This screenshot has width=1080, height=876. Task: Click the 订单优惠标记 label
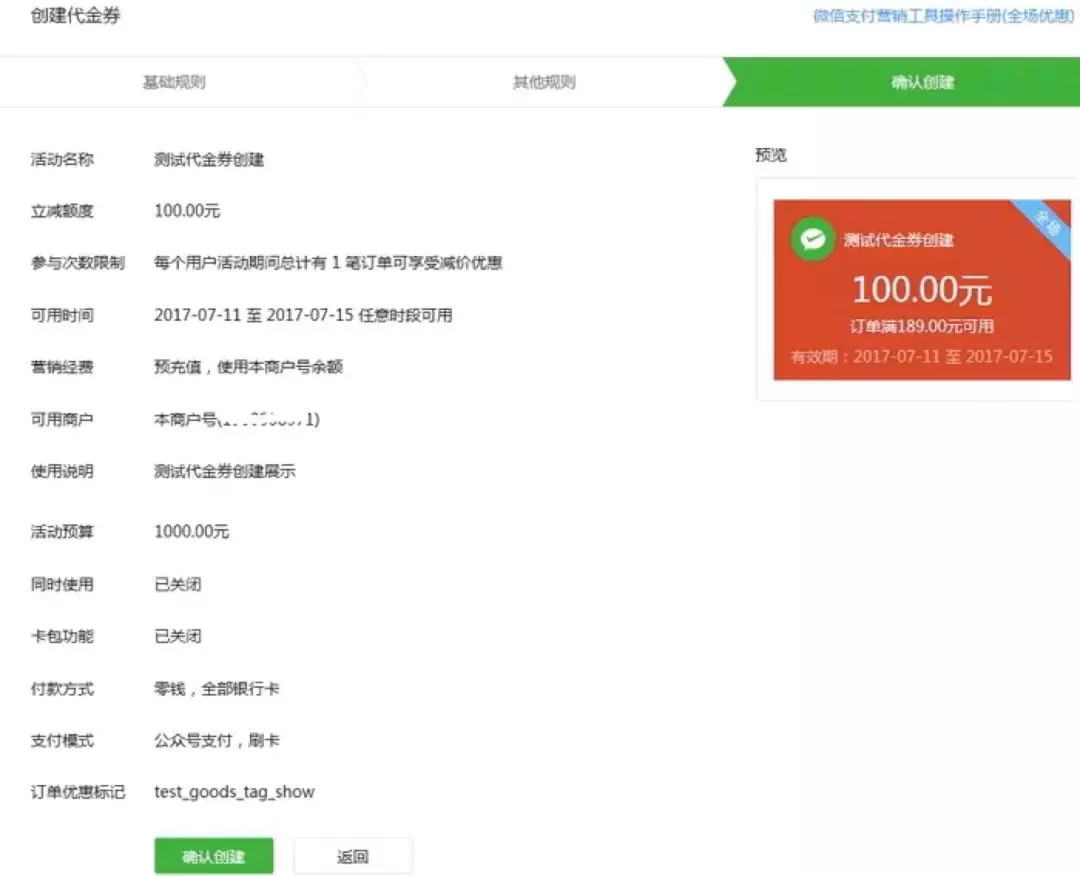point(78,792)
